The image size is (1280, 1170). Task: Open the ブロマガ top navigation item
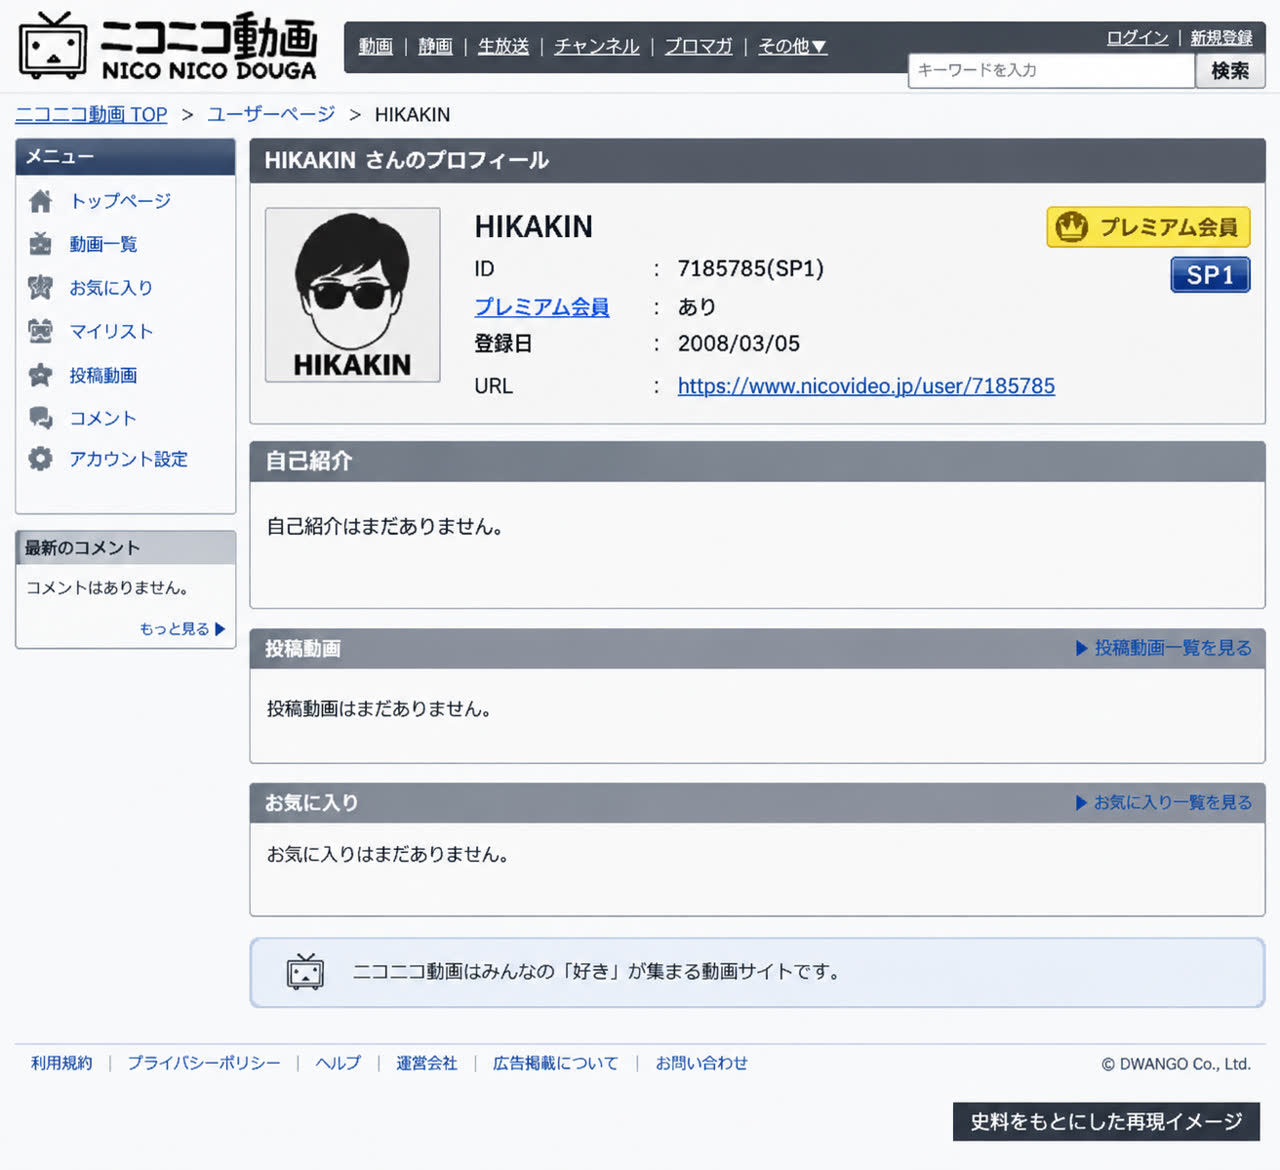pyautogui.click(x=698, y=46)
